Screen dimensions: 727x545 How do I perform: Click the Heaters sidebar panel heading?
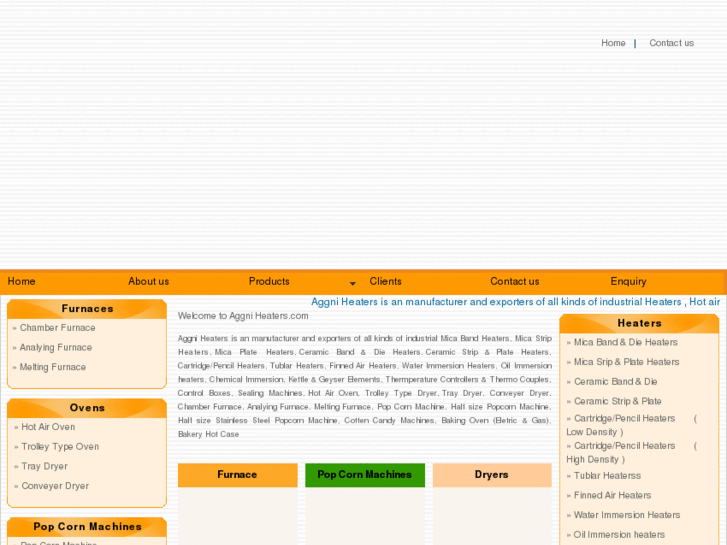[639, 323]
